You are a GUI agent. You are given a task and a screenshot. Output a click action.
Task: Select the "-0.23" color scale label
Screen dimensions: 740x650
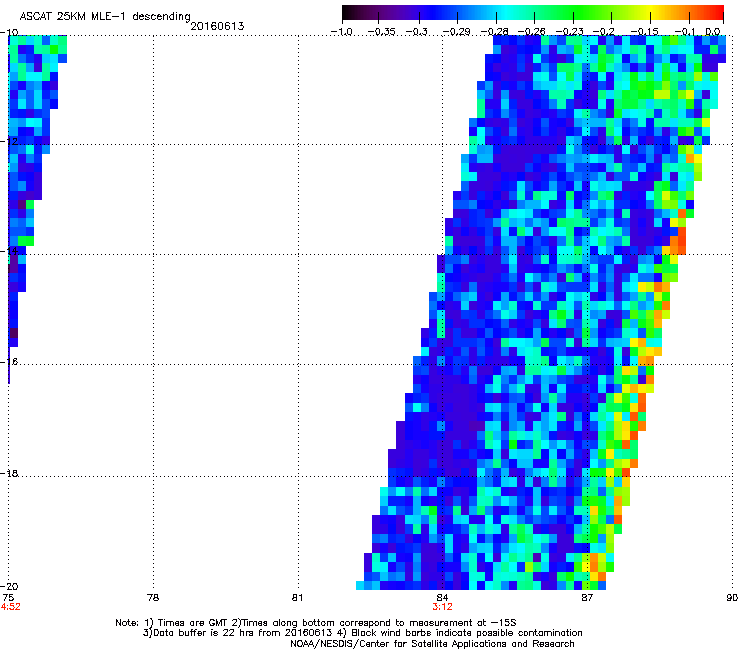click(570, 32)
